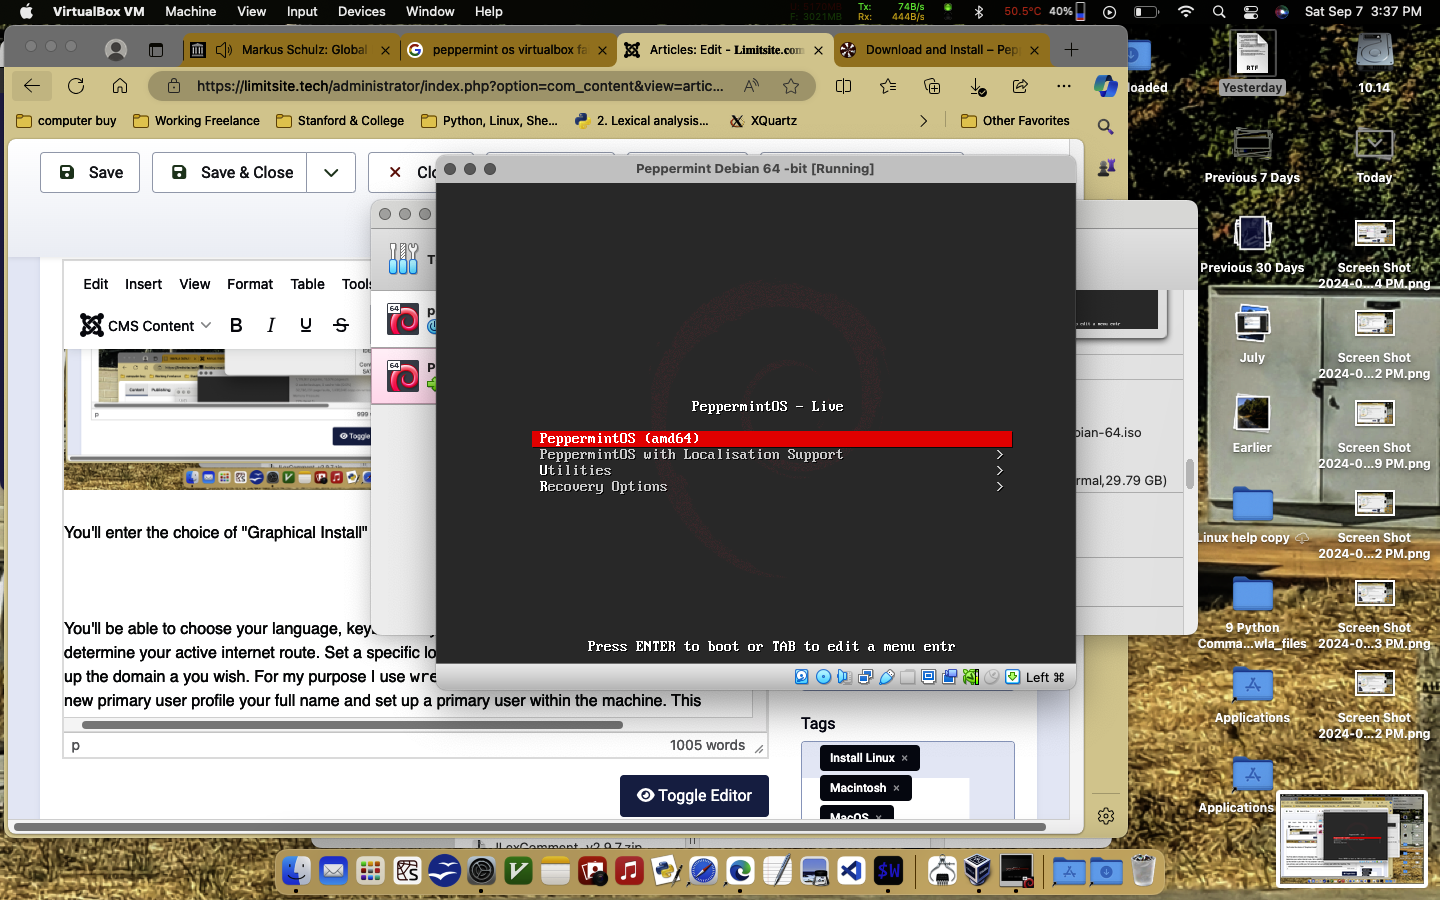Click the Toggle Editor button
The height and width of the screenshot is (900, 1440).
[694, 796]
